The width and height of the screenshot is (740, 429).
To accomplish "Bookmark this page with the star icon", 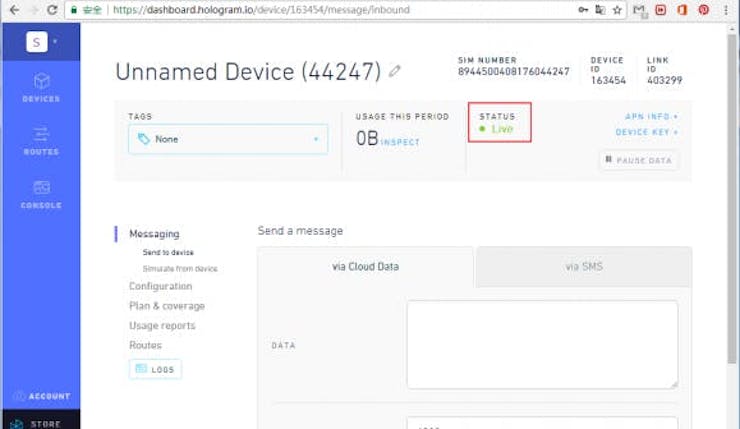I will coord(617,10).
